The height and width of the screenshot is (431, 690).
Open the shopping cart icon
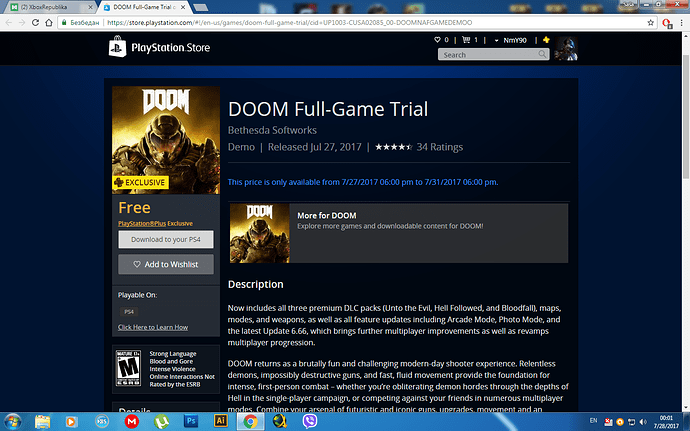pyautogui.click(x=466, y=40)
